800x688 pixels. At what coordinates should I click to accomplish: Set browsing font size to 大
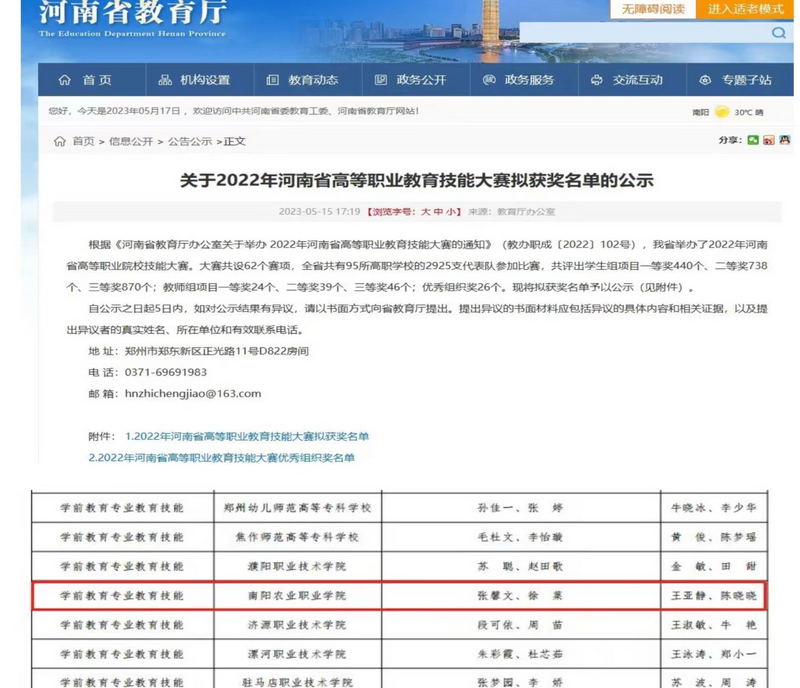pos(426,211)
